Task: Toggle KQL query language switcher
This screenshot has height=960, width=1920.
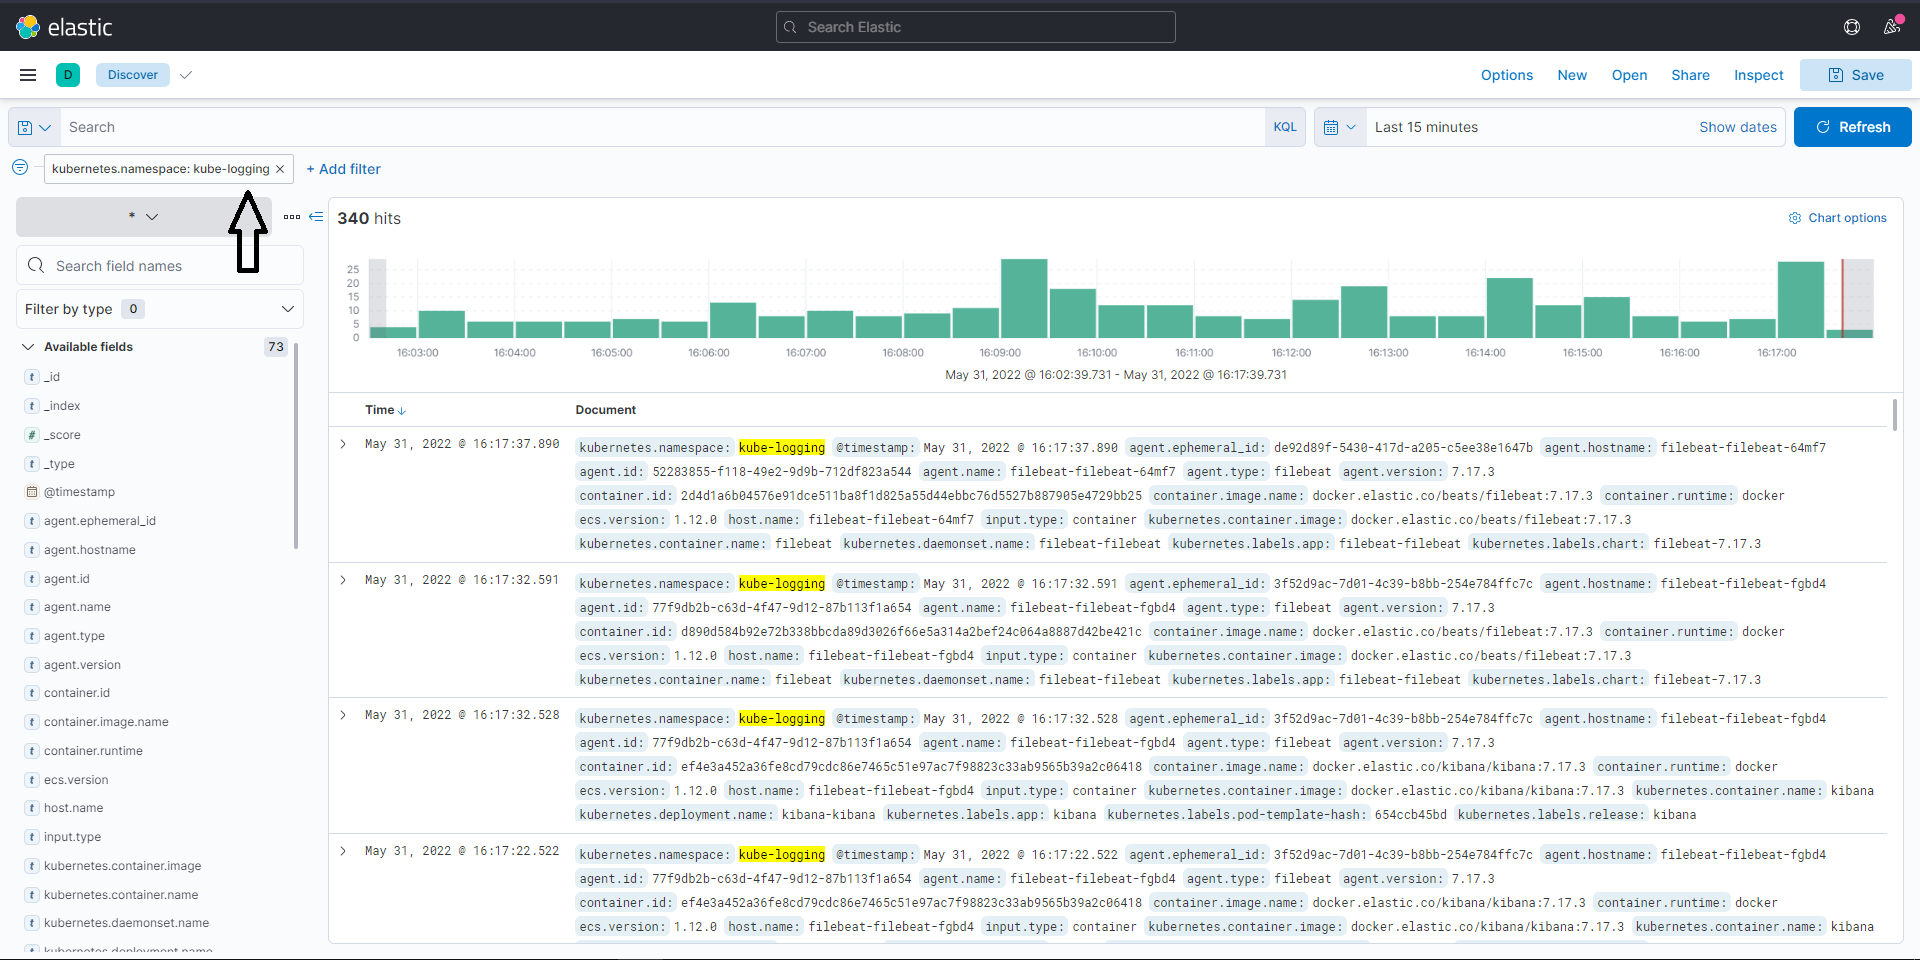Action: (1285, 127)
